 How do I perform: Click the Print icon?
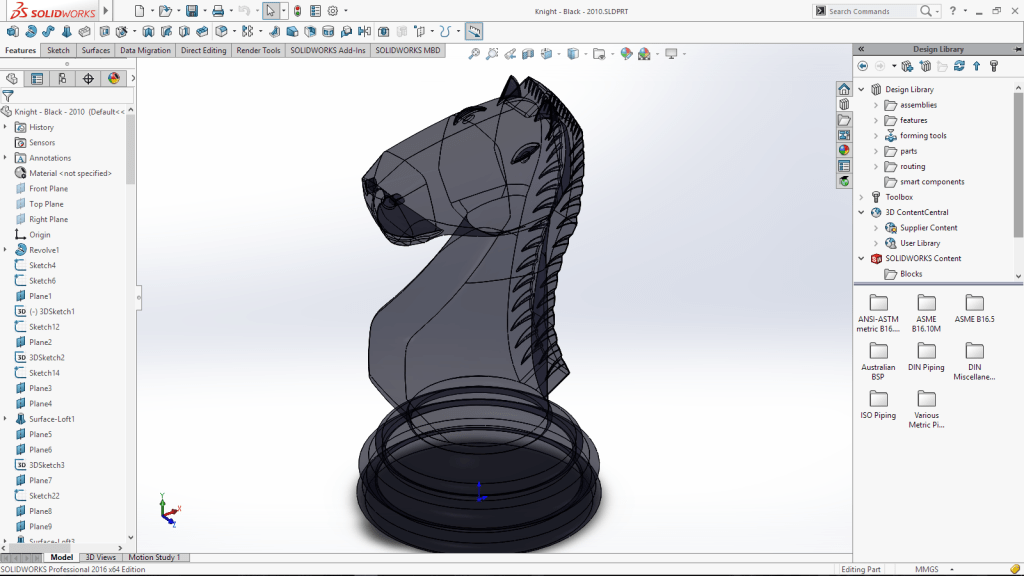point(217,11)
